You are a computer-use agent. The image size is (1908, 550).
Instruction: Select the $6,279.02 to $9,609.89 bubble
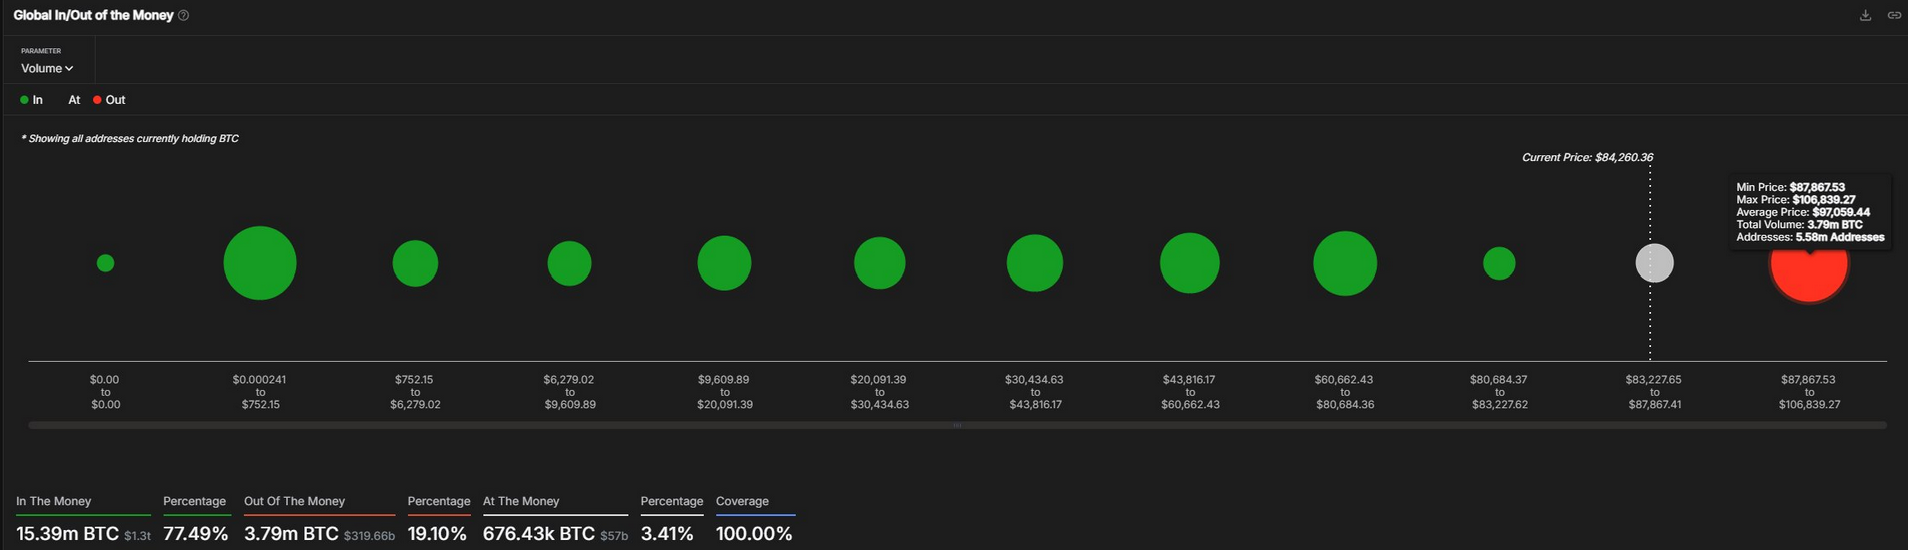point(569,263)
